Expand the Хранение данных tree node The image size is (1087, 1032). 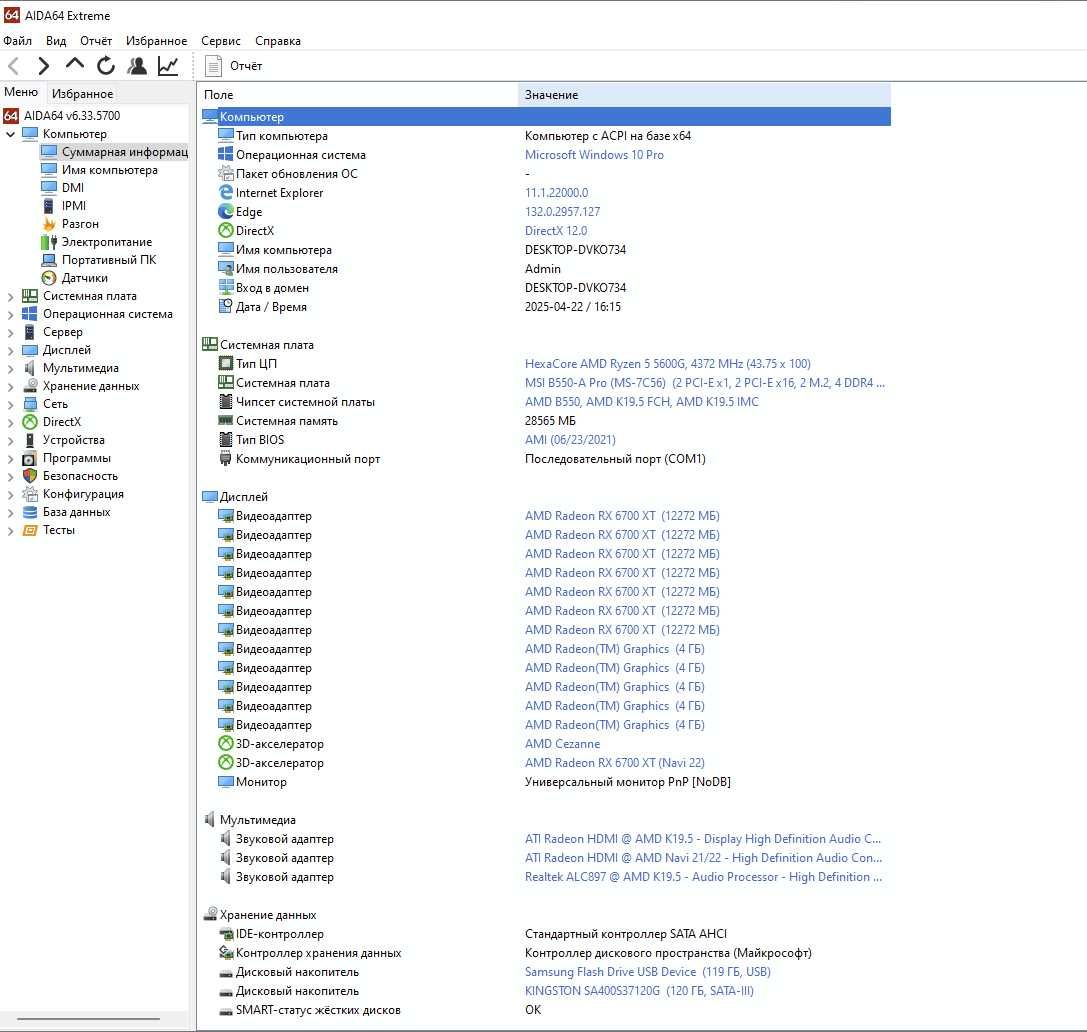click(x=10, y=386)
